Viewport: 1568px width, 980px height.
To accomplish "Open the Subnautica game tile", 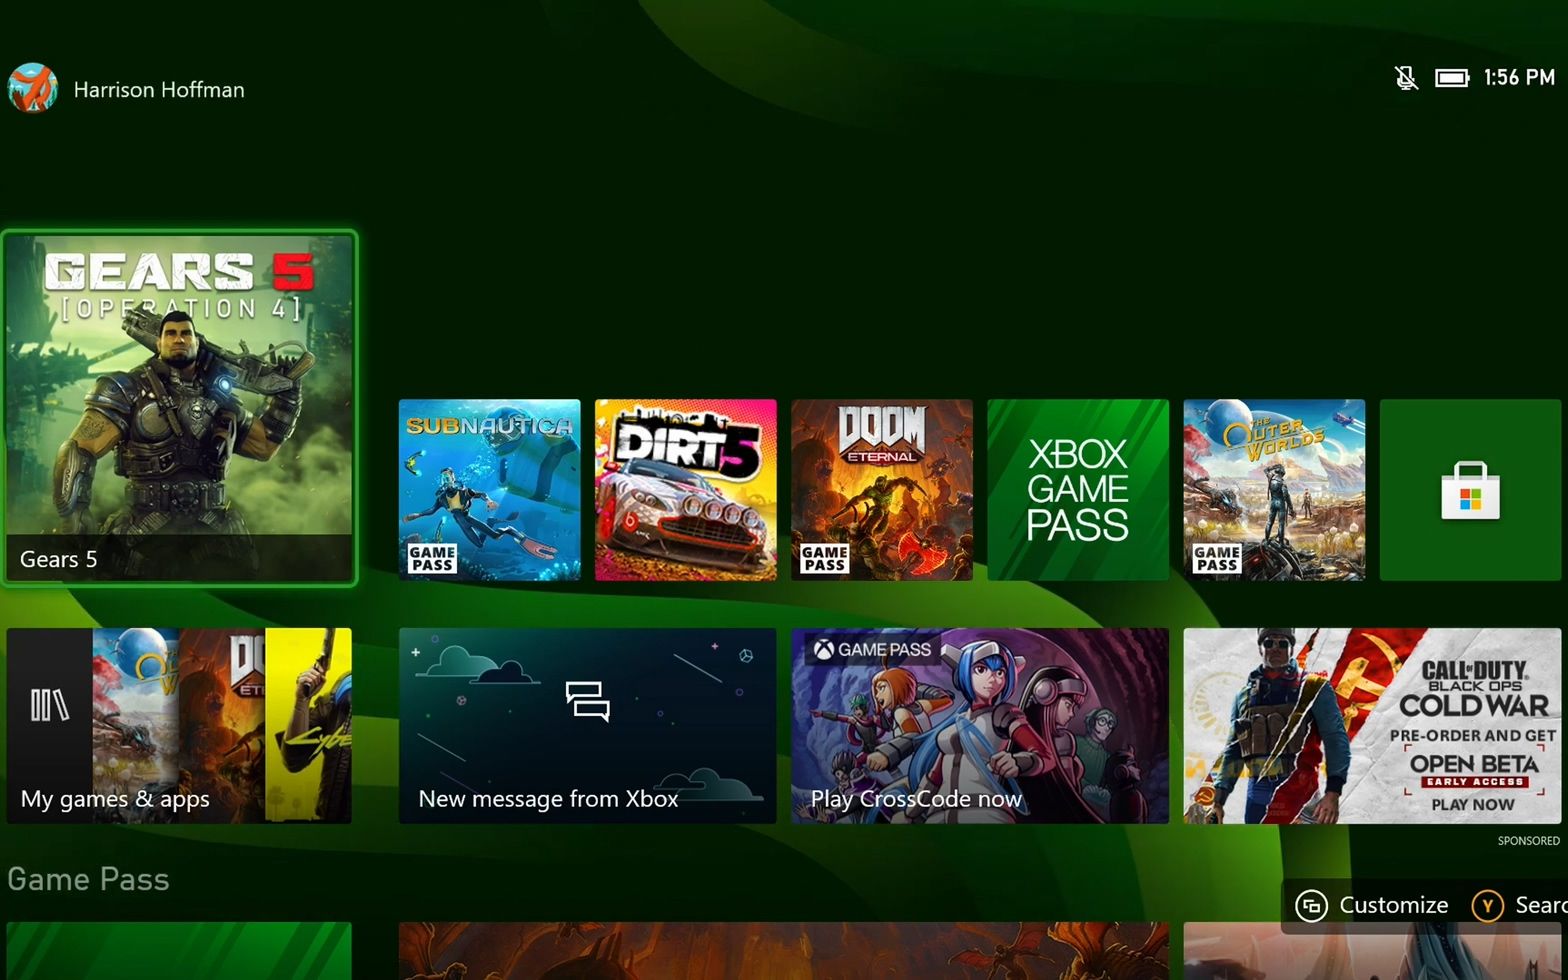I will pos(489,490).
